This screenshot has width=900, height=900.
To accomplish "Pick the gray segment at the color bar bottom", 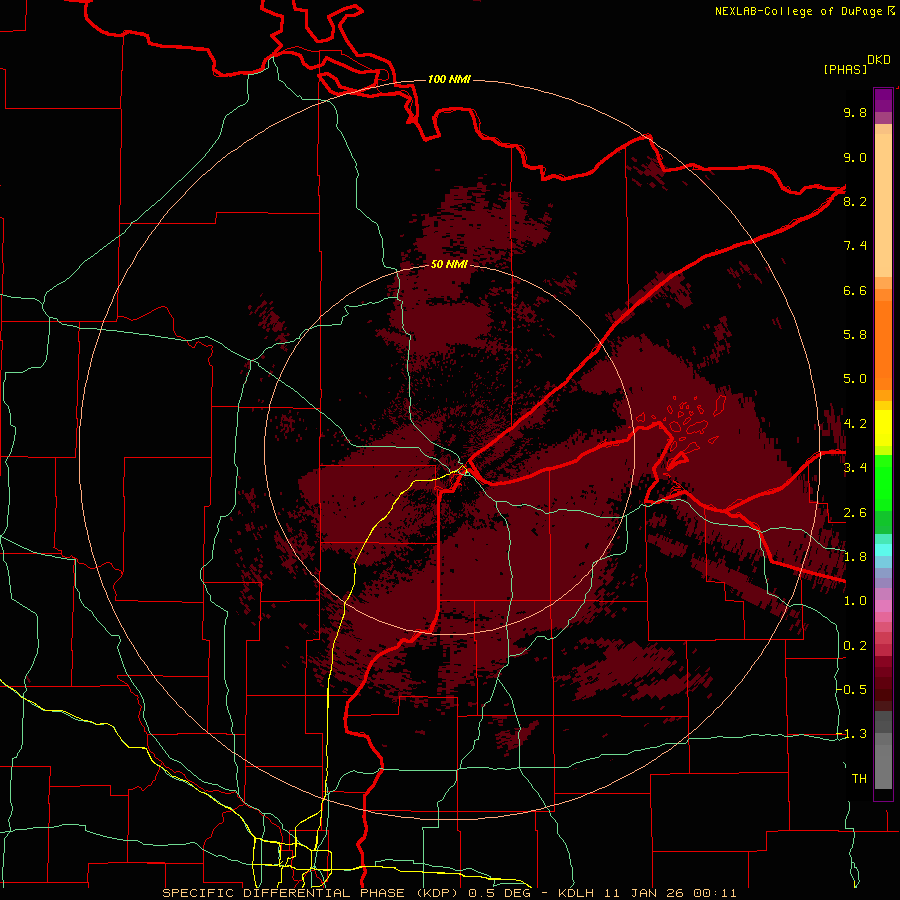I will click(883, 763).
